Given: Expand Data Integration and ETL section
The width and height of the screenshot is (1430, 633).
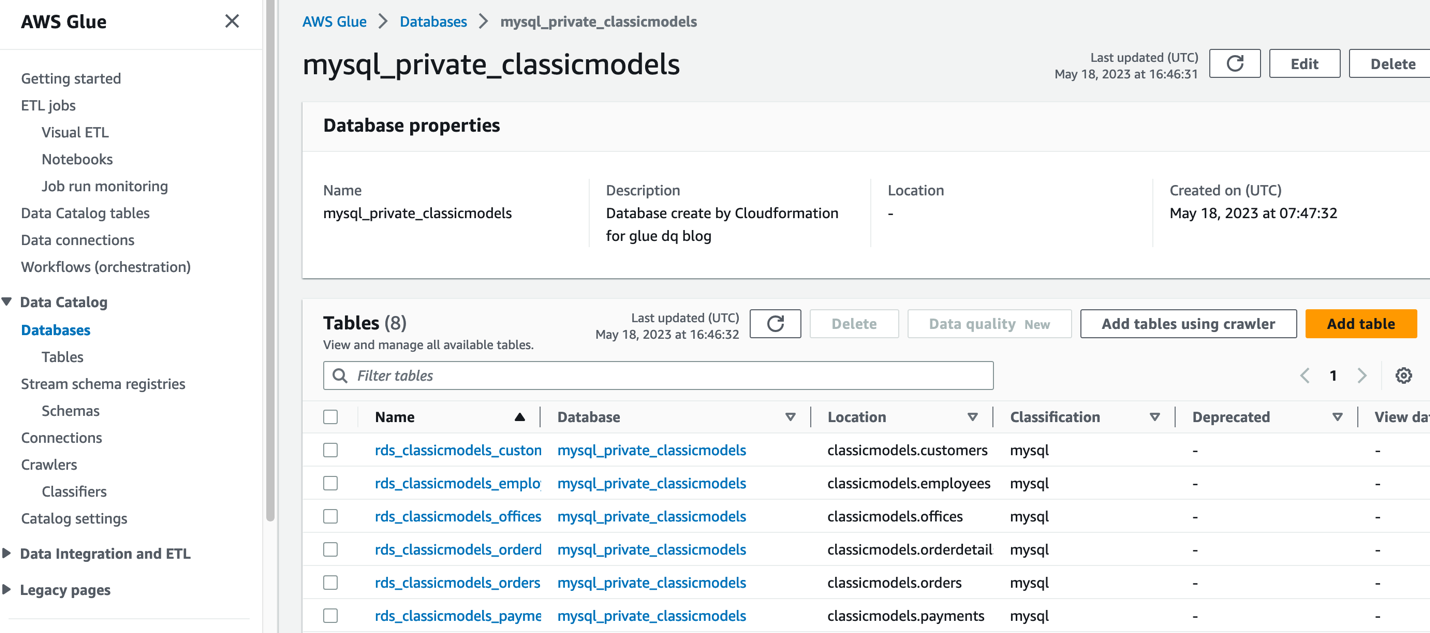Looking at the screenshot, I should tap(7, 554).
